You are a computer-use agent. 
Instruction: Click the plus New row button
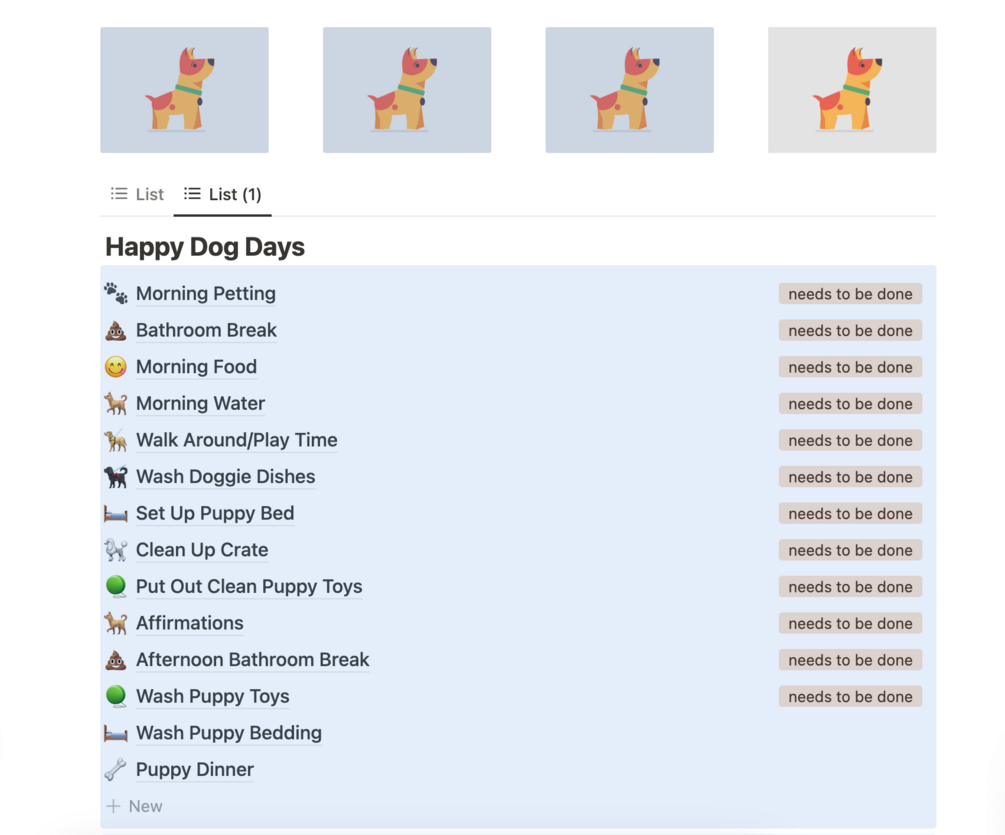coord(135,806)
